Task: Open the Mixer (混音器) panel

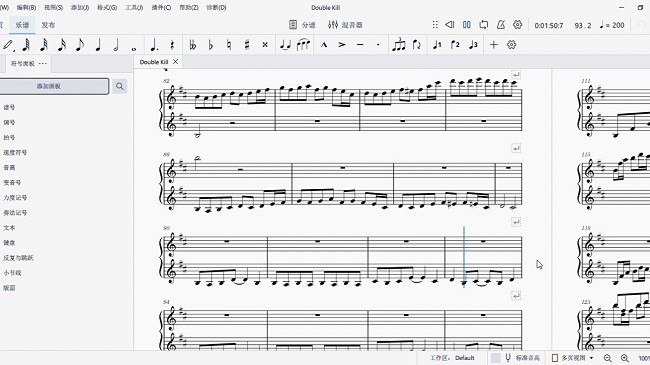Action: point(345,25)
